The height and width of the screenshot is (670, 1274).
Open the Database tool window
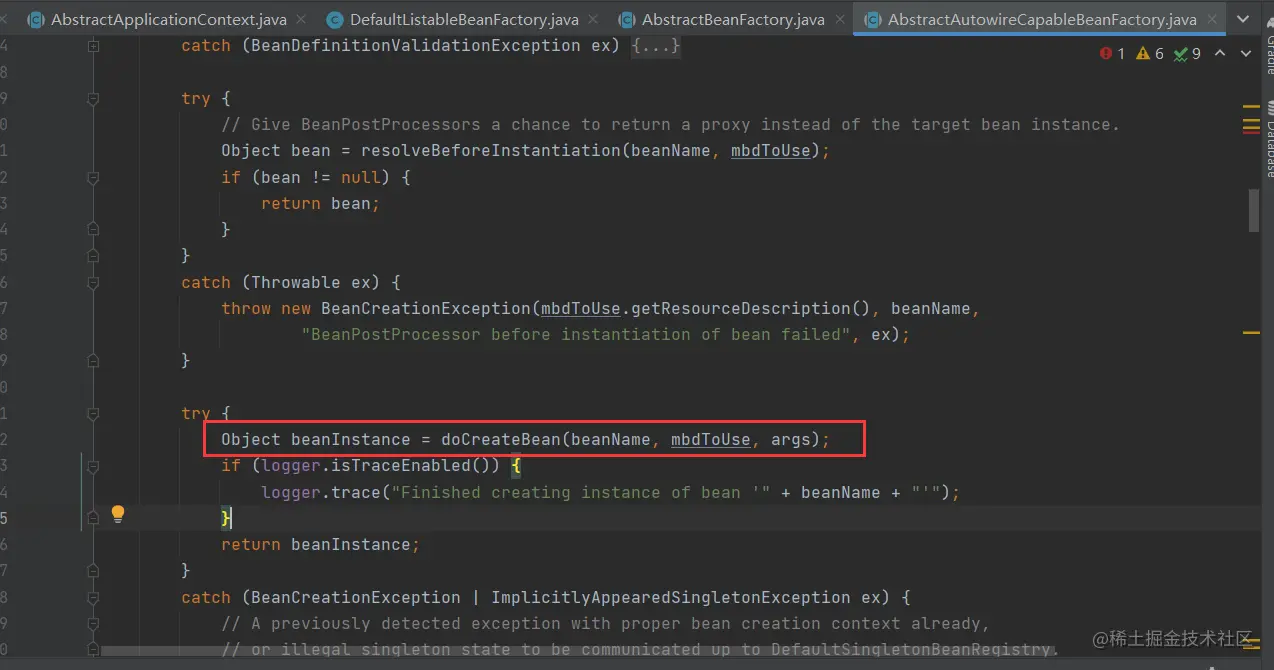1268,138
